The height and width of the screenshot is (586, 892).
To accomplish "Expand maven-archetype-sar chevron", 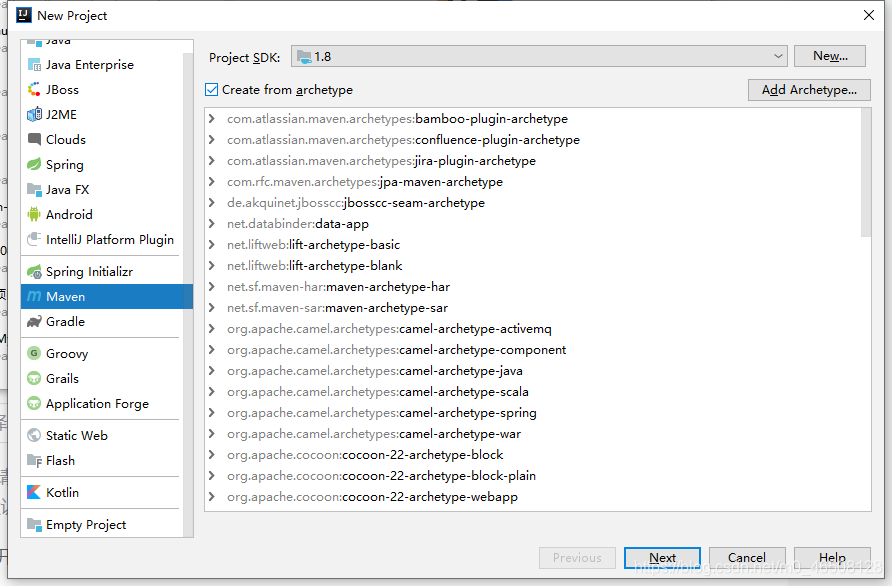I will pyautogui.click(x=212, y=308).
